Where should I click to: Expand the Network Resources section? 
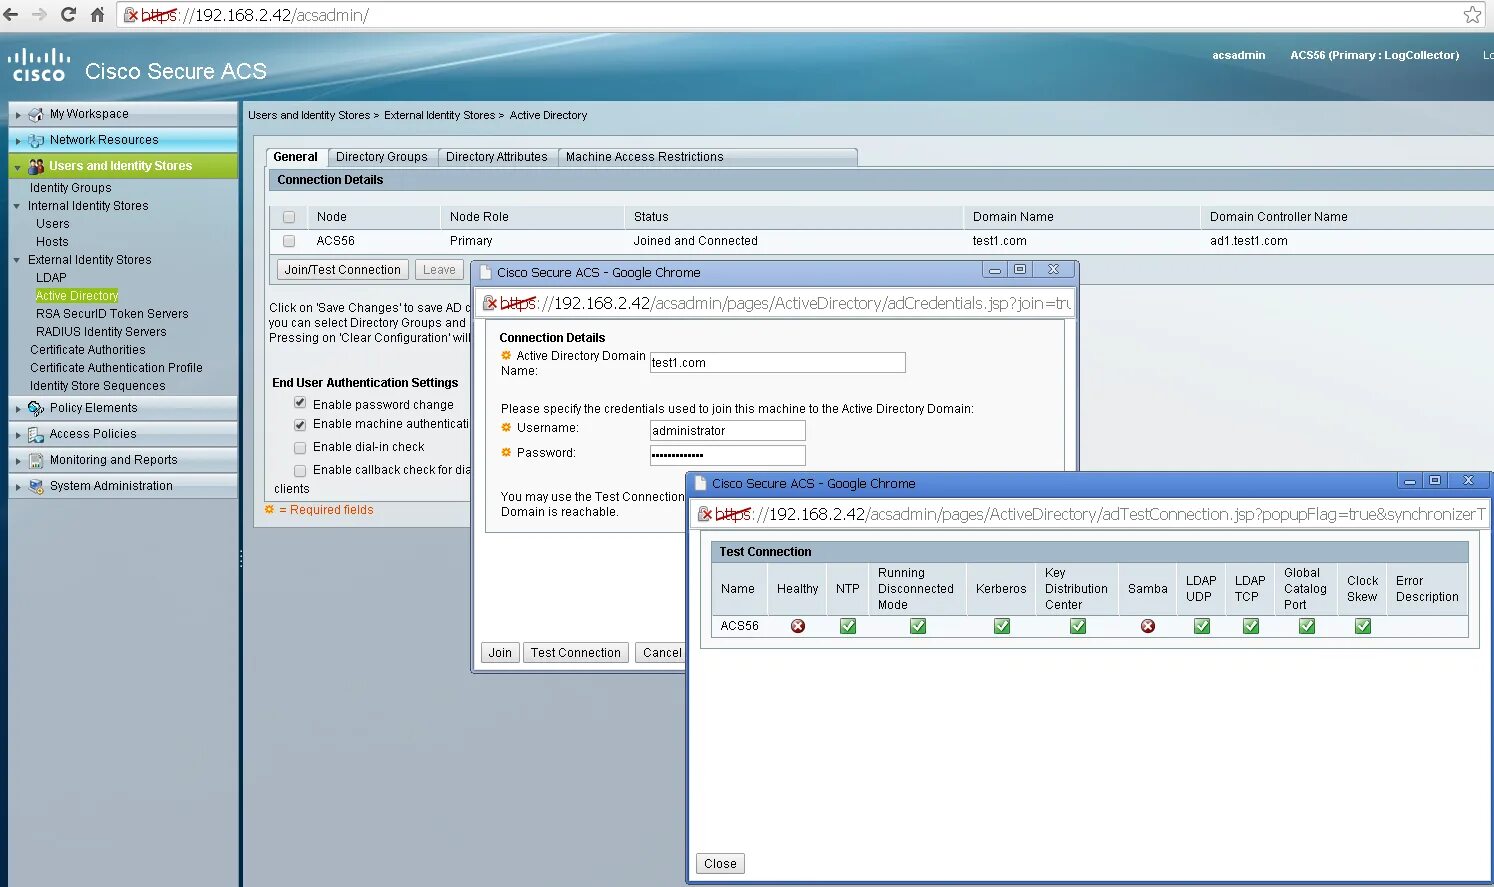coord(18,141)
